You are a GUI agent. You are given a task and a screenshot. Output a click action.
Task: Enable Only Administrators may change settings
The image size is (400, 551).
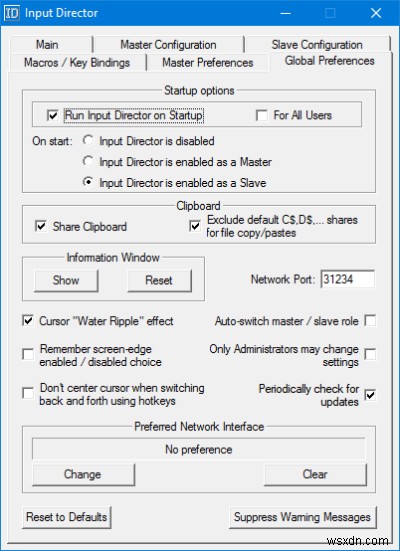(370, 354)
